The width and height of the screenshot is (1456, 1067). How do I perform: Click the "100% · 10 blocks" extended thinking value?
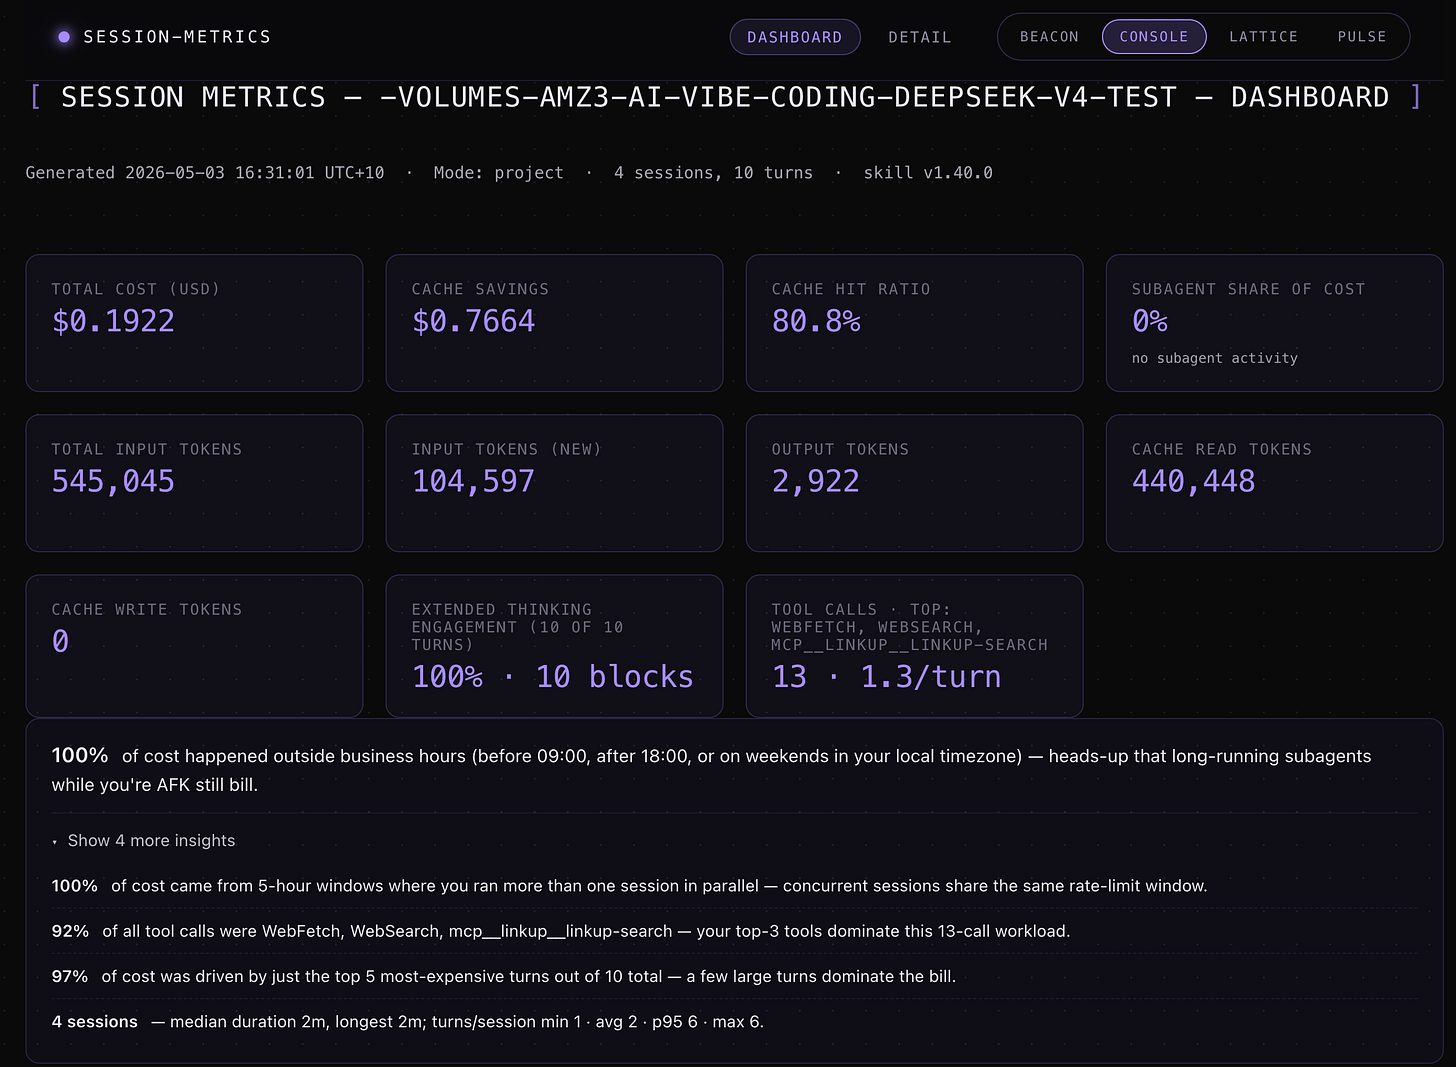(x=553, y=677)
